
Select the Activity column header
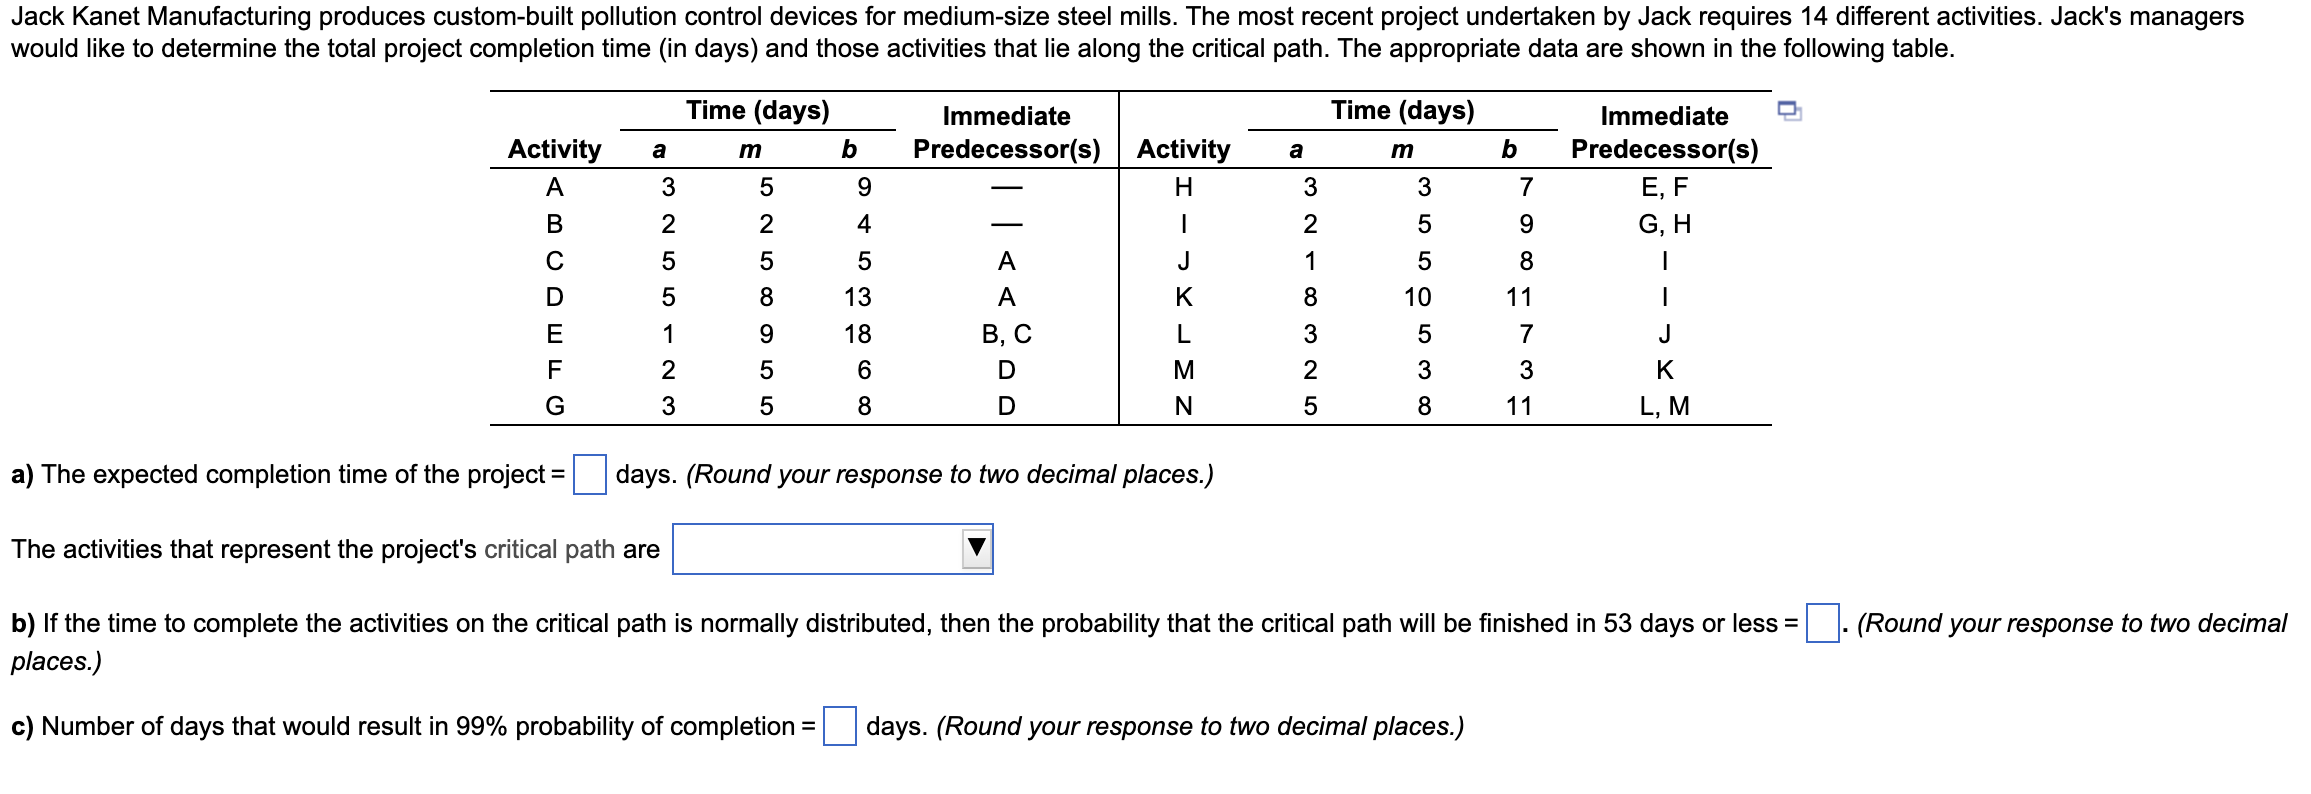point(556,150)
